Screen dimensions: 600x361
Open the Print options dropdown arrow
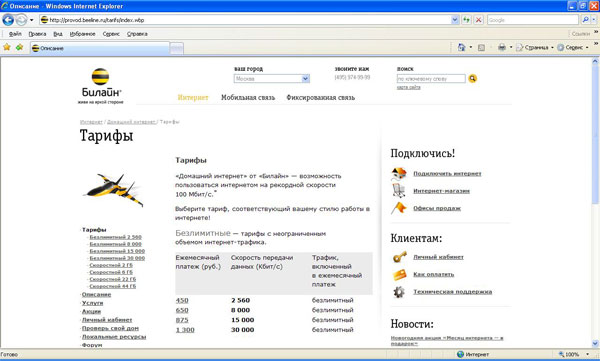point(511,47)
